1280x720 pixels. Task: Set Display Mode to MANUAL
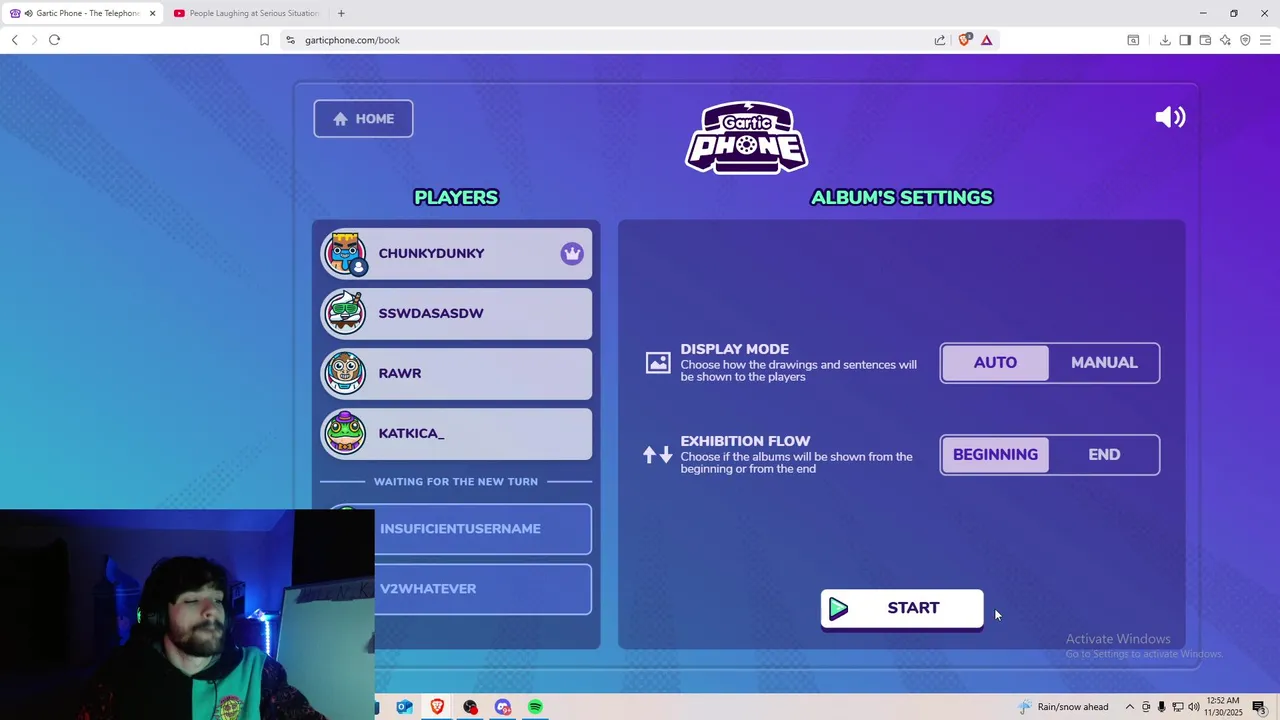(x=1104, y=363)
